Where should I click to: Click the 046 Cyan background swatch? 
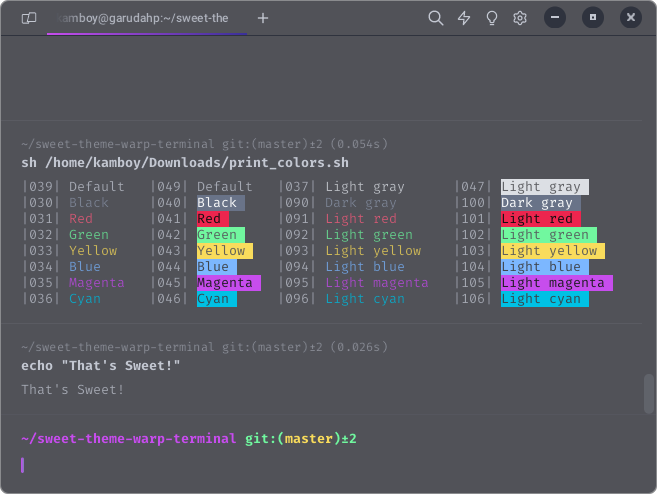tap(217, 299)
